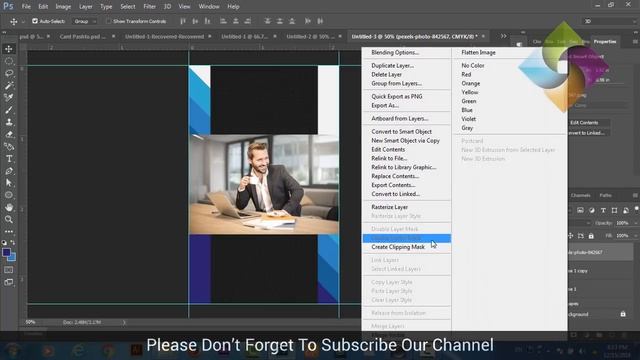This screenshot has height=360, width=640.
Task: Click align top edges icon
Action: click(x=183, y=21)
